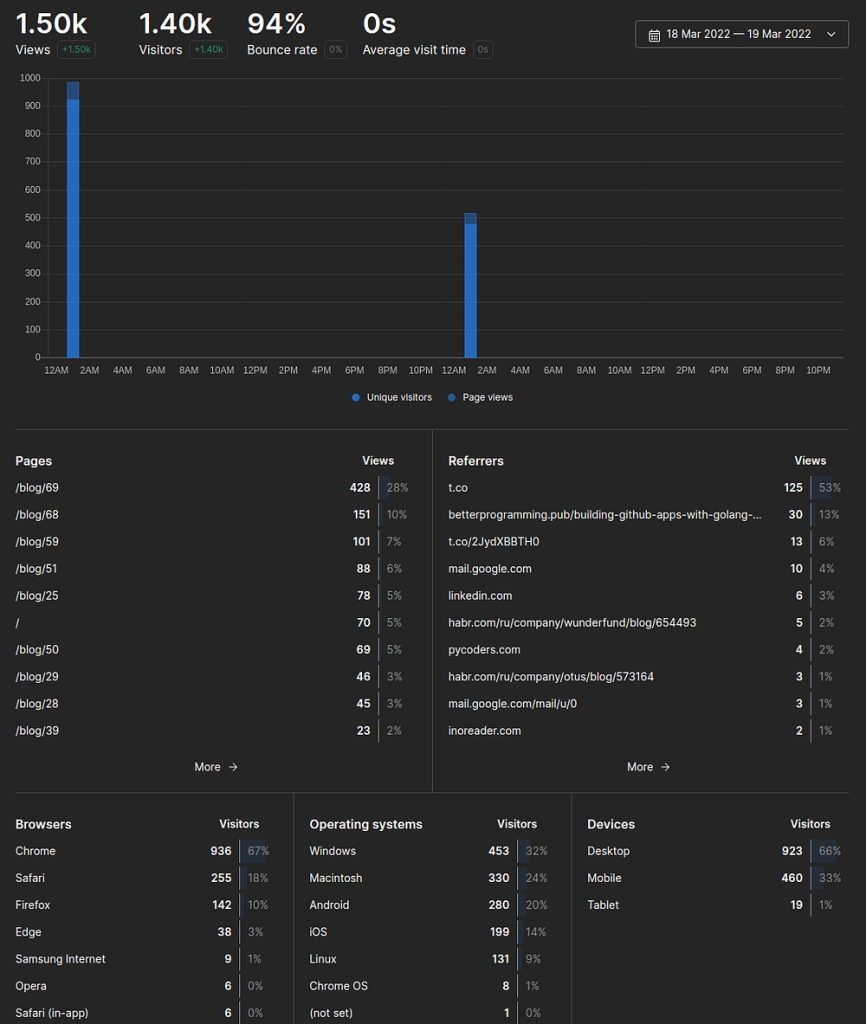This screenshot has height=1024, width=866.
Task: Select the /blog/25 page row
Action: click(x=37, y=596)
